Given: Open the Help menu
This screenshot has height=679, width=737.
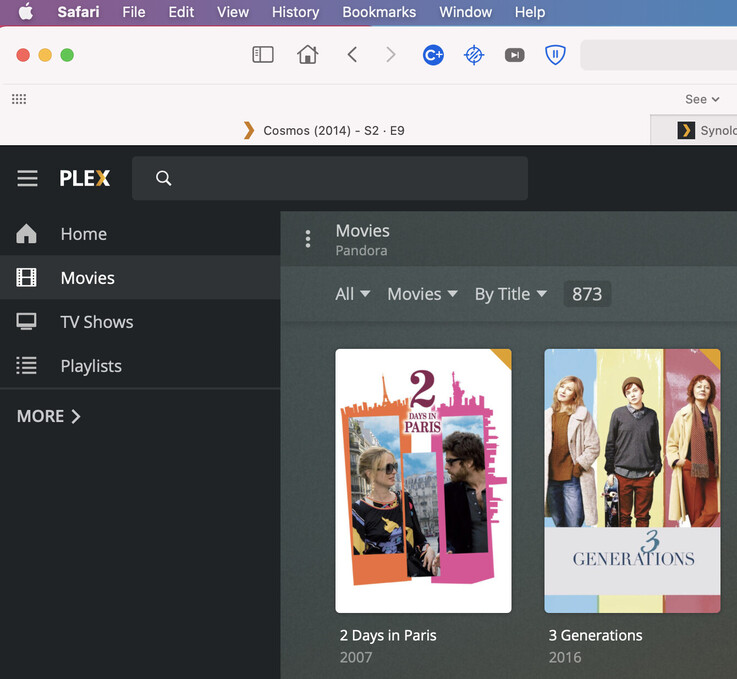Looking at the screenshot, I should pyautogui.click(x=530, y=12).
